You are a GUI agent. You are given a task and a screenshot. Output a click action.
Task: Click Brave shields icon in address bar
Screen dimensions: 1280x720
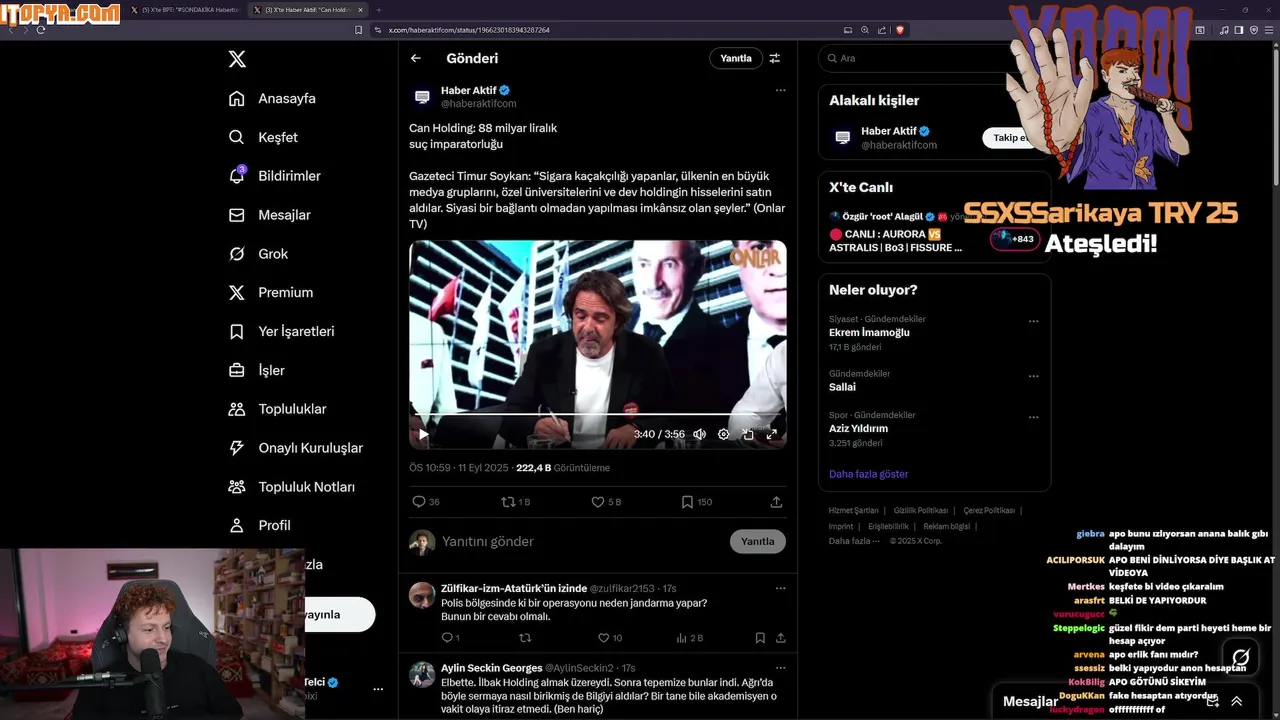point(900,30)
